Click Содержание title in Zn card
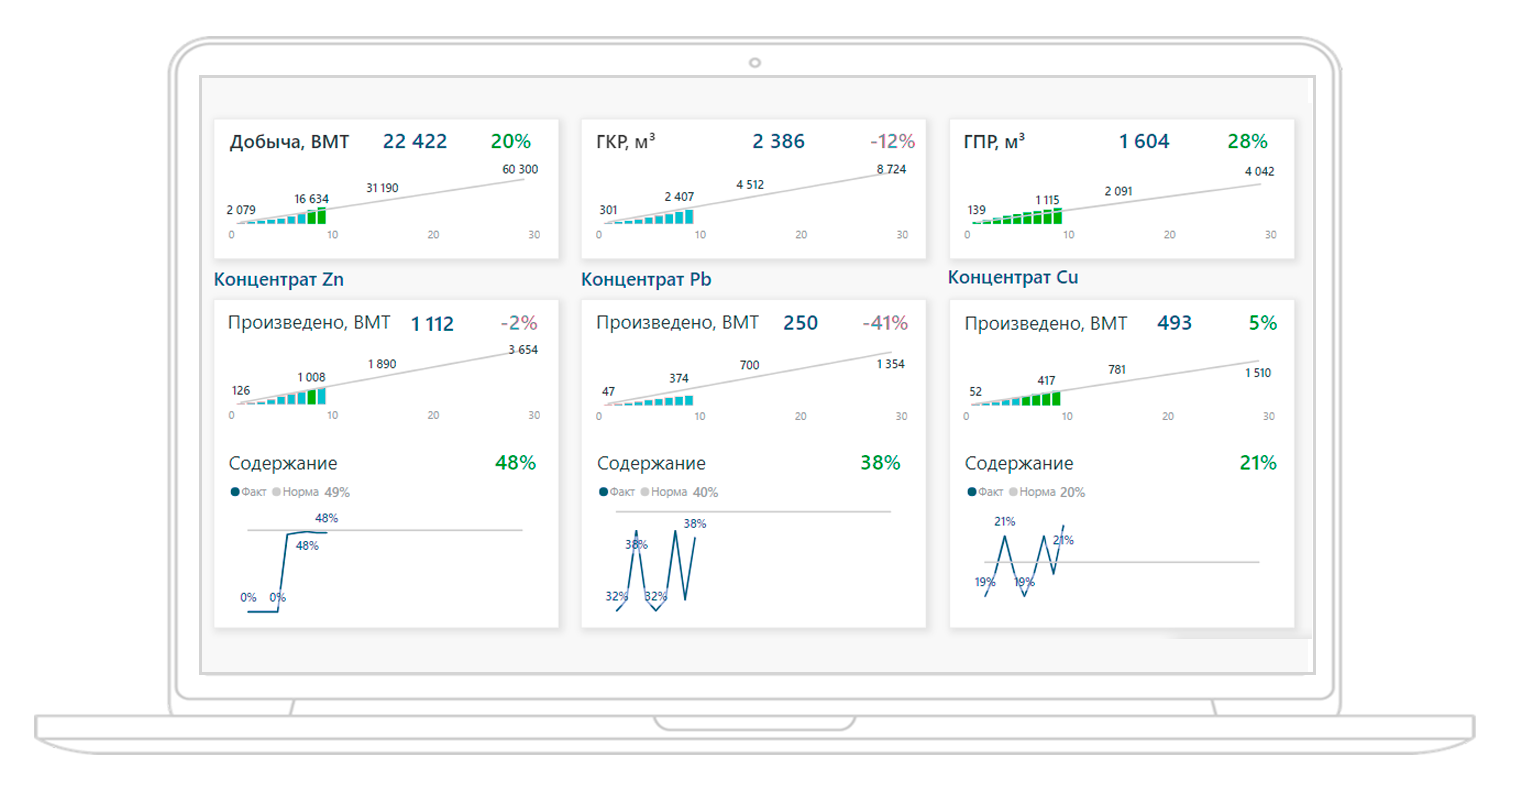This screenshot has width=1516, height=786. pos(283,463)
